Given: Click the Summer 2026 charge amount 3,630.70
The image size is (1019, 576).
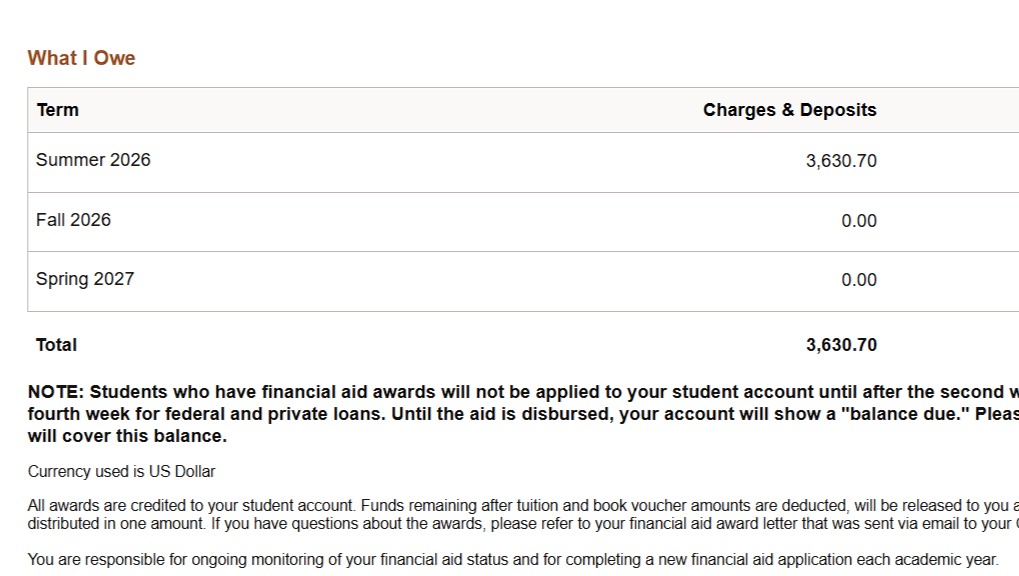Looking at the screenshot, I should (x=841, y=161).
